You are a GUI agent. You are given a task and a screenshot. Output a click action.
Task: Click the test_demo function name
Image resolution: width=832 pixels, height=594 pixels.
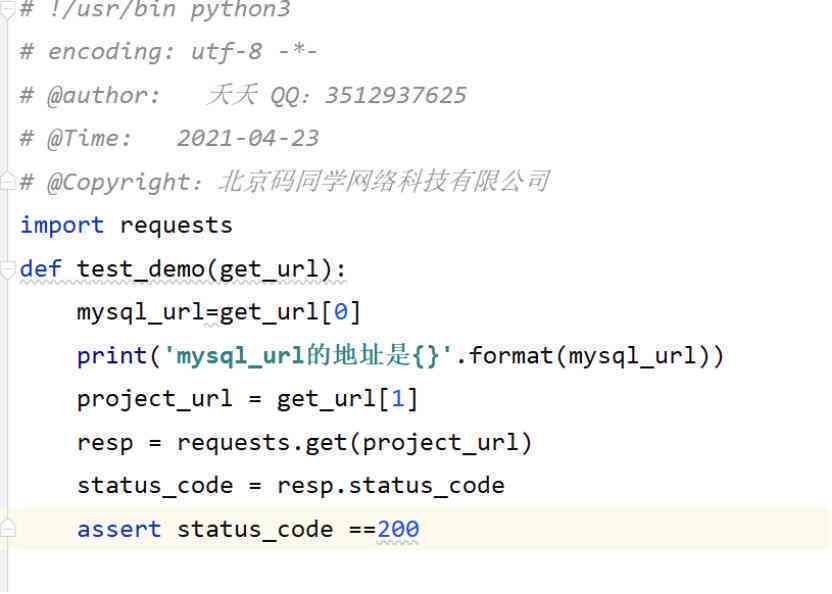[141, 269]
